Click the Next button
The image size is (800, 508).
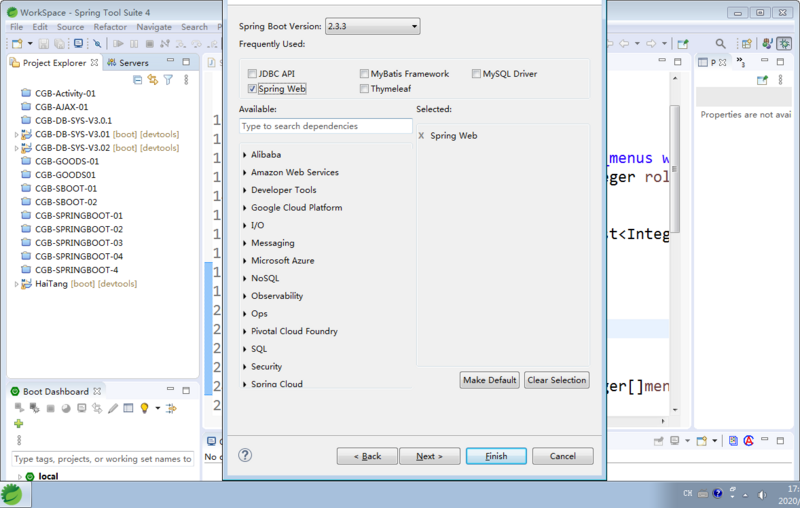tap(429, 456)
